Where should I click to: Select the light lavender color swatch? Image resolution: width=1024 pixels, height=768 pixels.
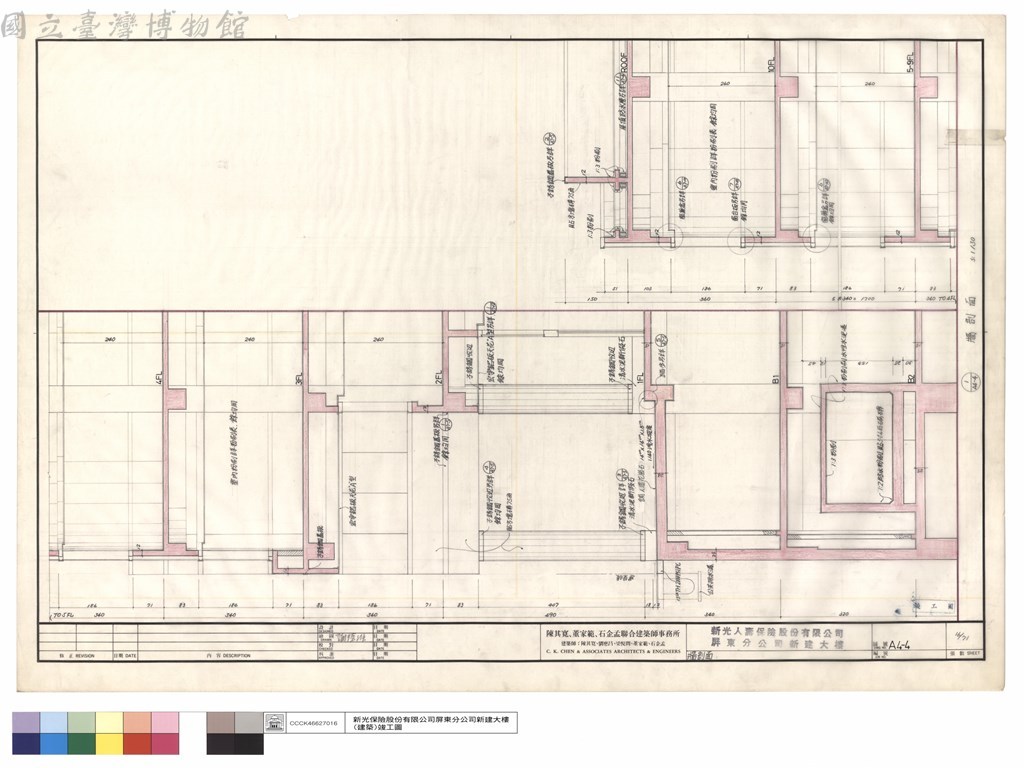(x=25, y=723)
